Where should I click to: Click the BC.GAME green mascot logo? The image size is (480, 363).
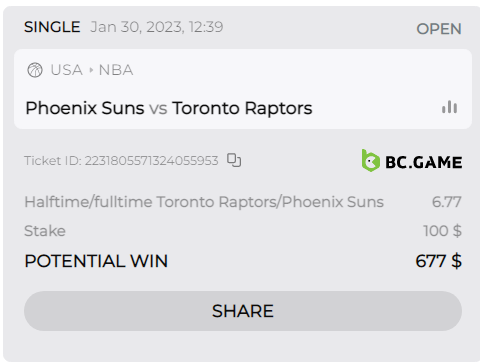click(x=370, y=161)
